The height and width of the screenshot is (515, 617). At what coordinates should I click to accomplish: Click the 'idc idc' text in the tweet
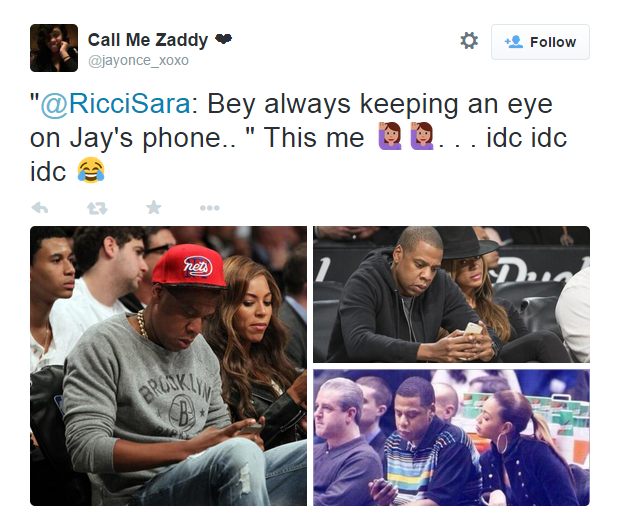tap(526, 138)
